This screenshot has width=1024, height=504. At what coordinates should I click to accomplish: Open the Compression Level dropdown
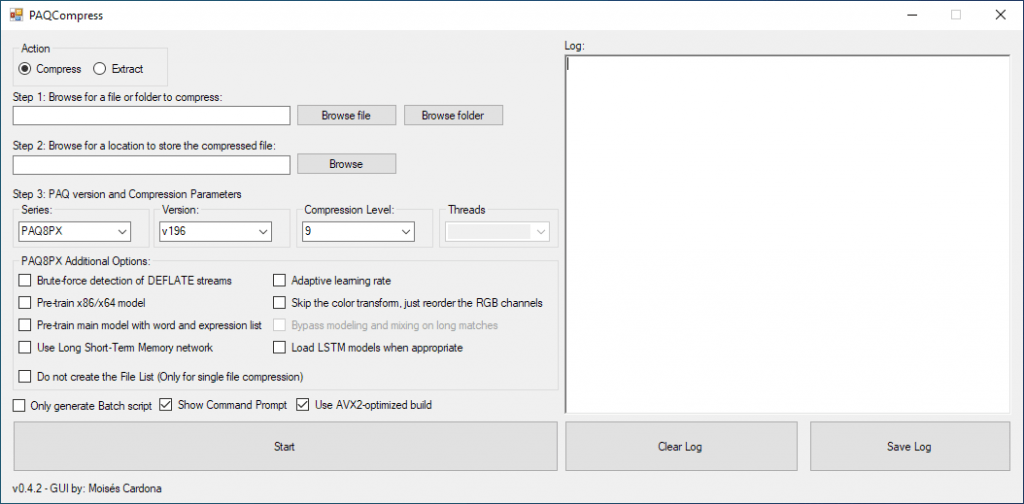coord(358,231)
